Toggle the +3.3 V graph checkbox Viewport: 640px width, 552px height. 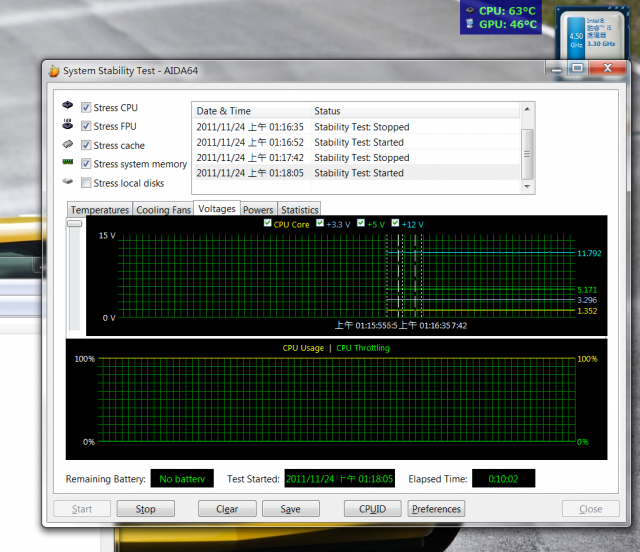[x=320, y=223]
